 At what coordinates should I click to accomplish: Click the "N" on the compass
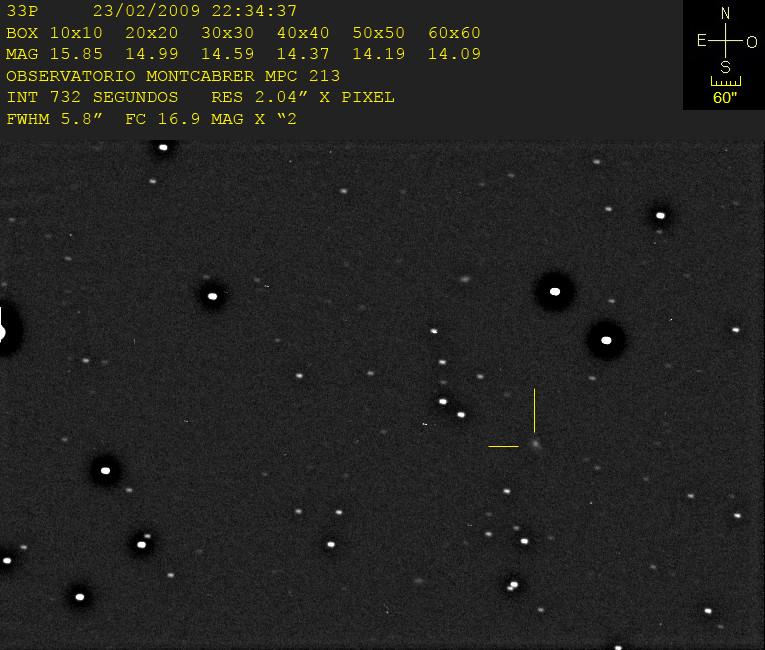725,13
